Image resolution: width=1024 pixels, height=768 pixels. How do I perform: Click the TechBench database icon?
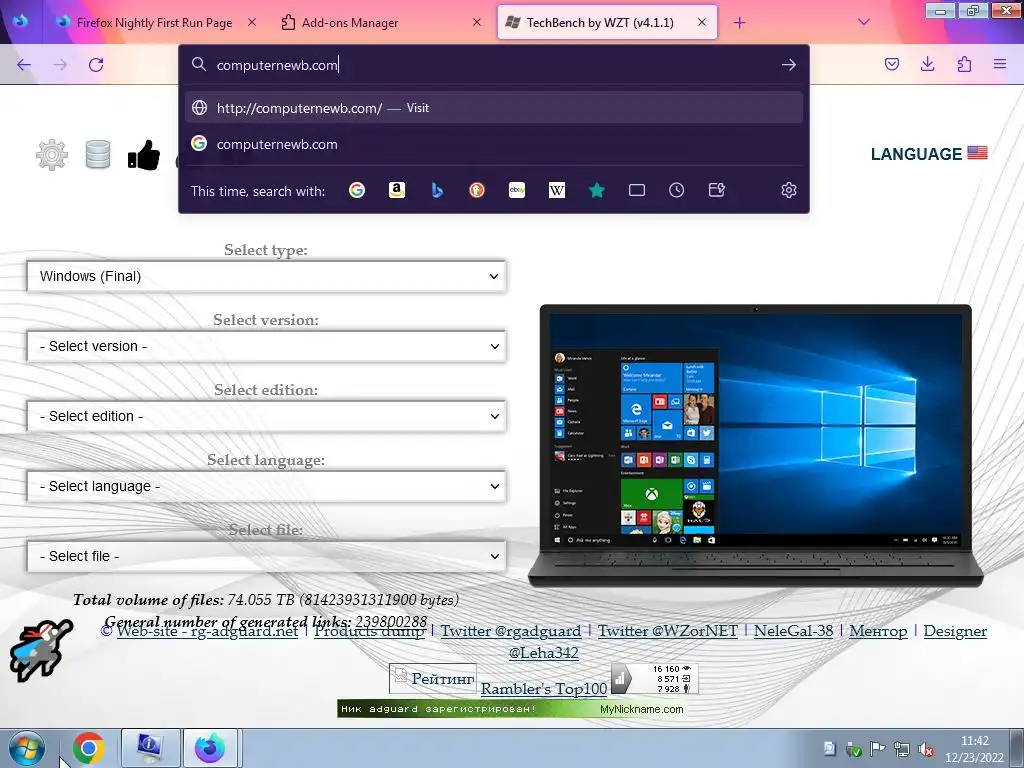coord(98,155)
